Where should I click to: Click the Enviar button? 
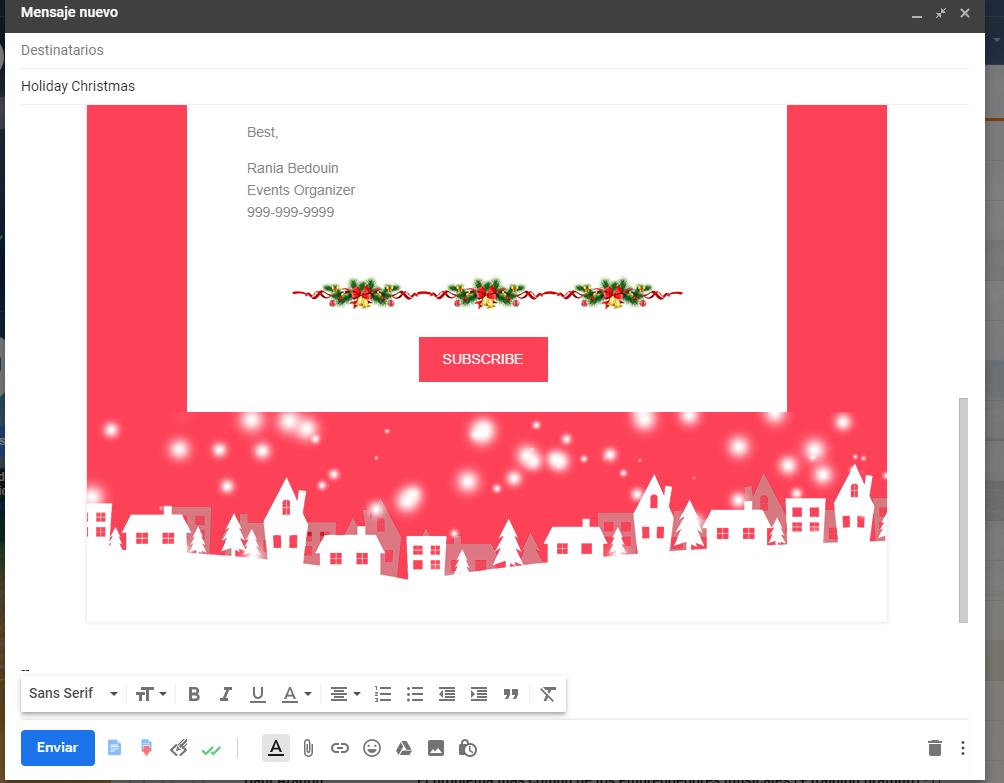pyautogui.click(x=57, y=747)
